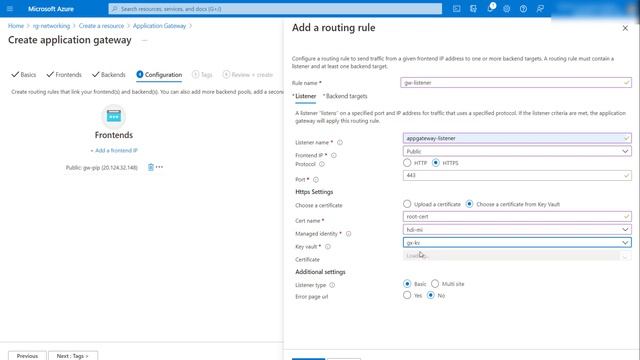The image size is (640, 360).
Task: Select Choose a certificate from Key Vault
Action: pos(469,204)
